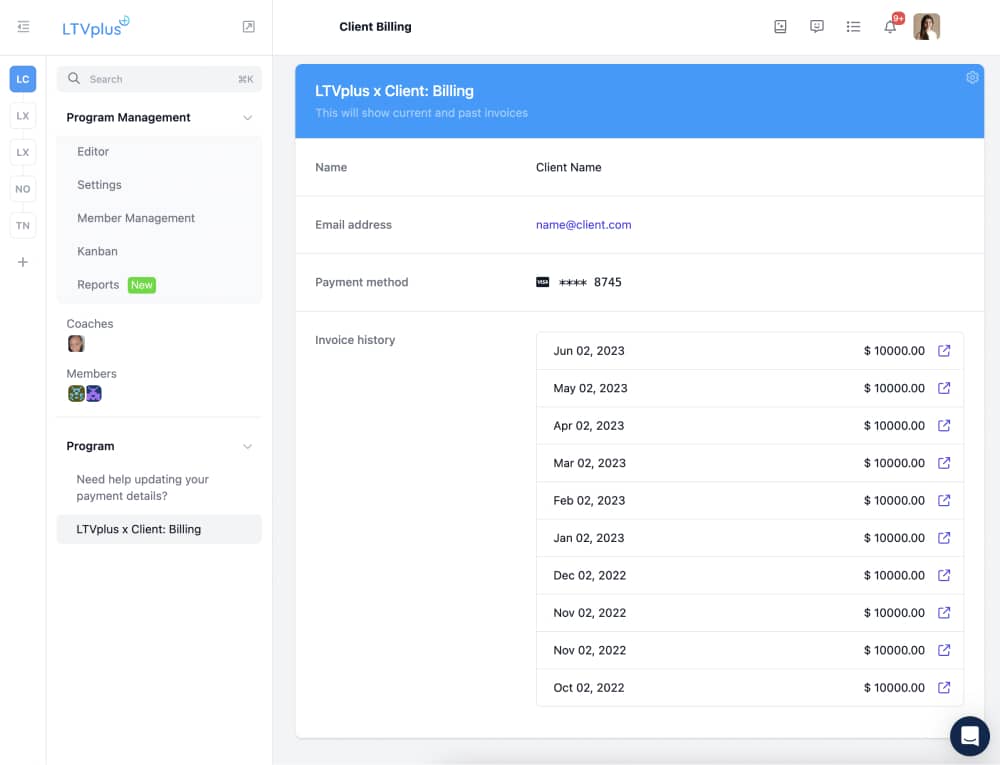Viewport: 1000px width, 765px height.
Task: Open Settings in Program Management
Action: (99, 185)
